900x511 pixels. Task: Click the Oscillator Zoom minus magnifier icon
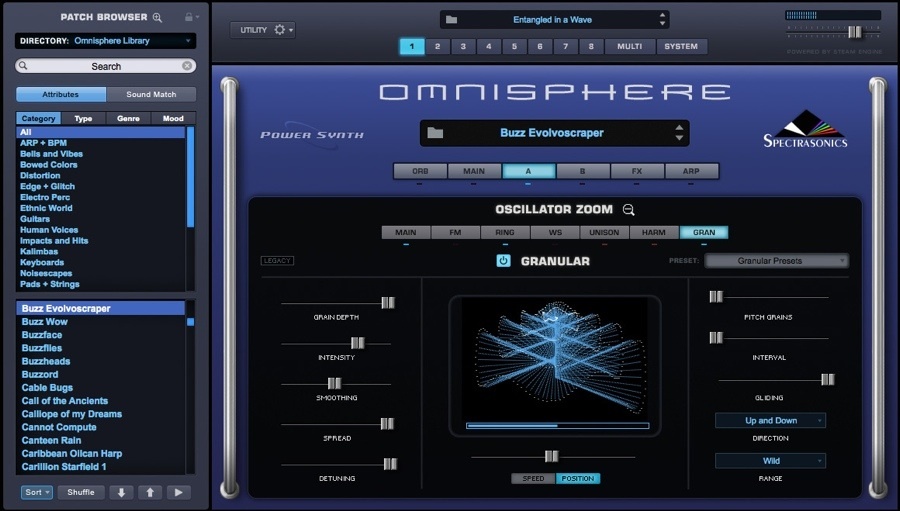pyautogui.click(x=629, y=210)
